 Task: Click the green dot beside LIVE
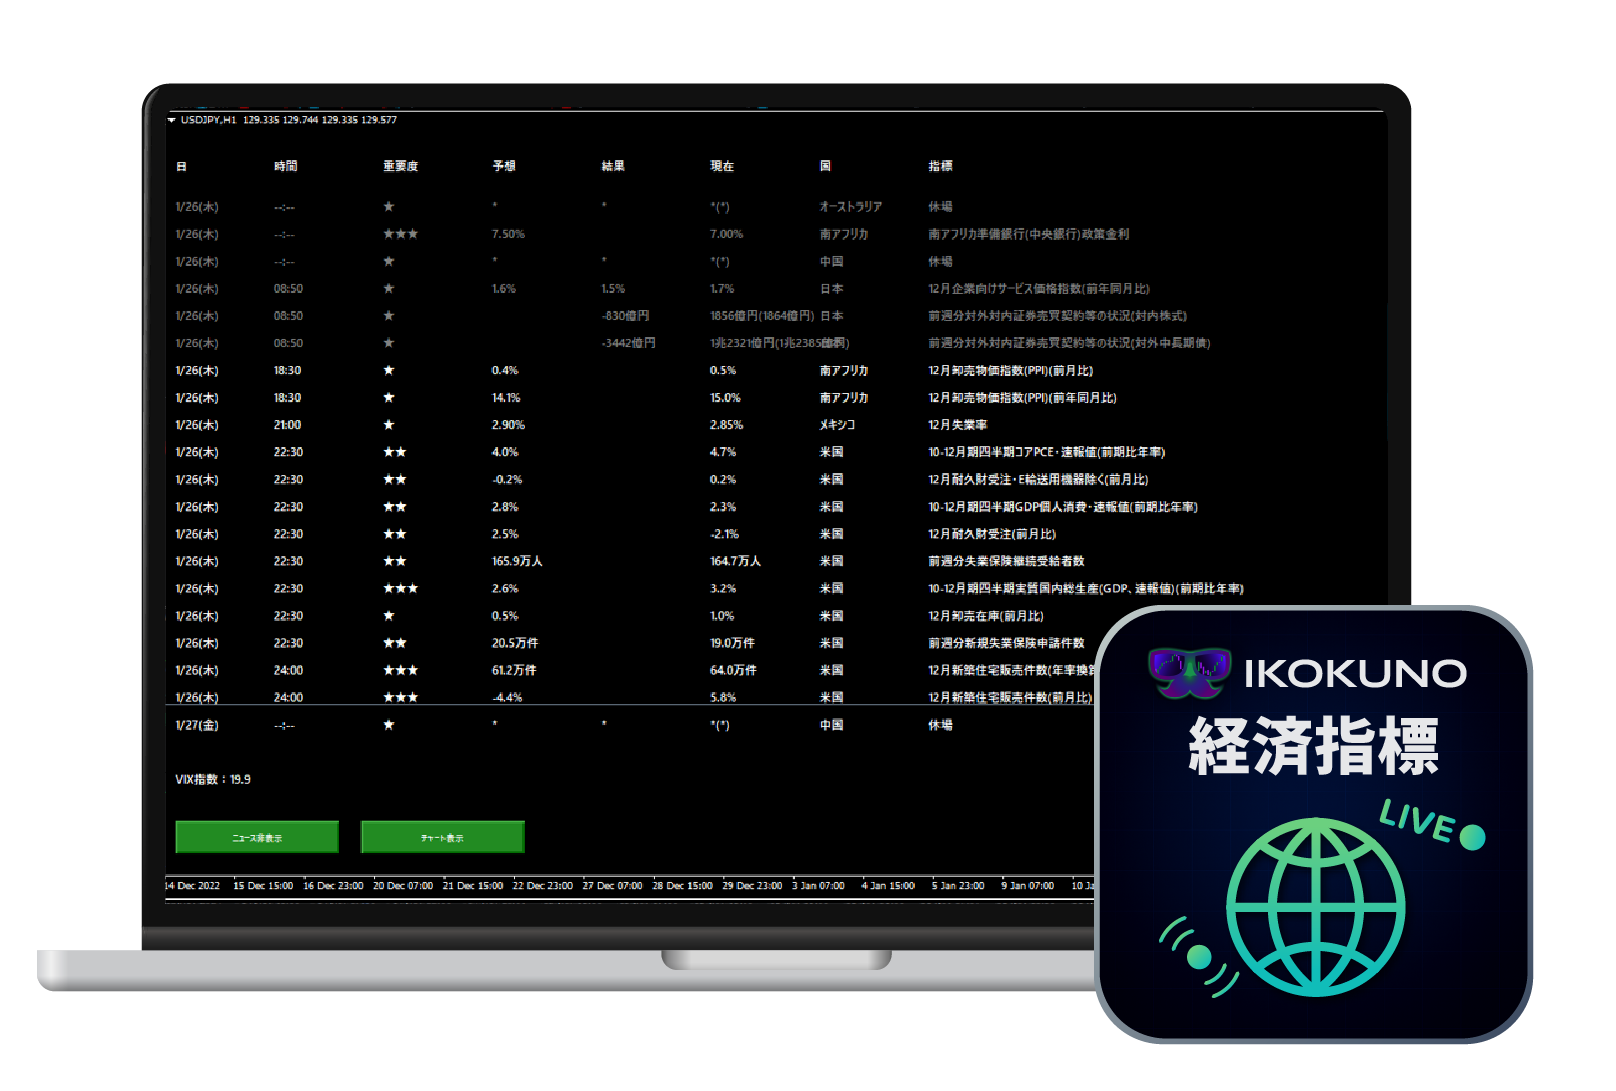1472,837
